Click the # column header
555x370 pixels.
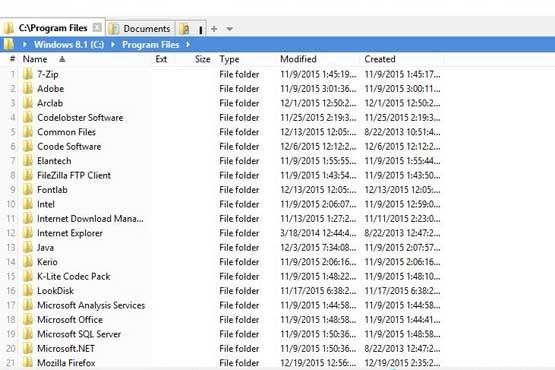pyautogui.click(x=12, y=59)
